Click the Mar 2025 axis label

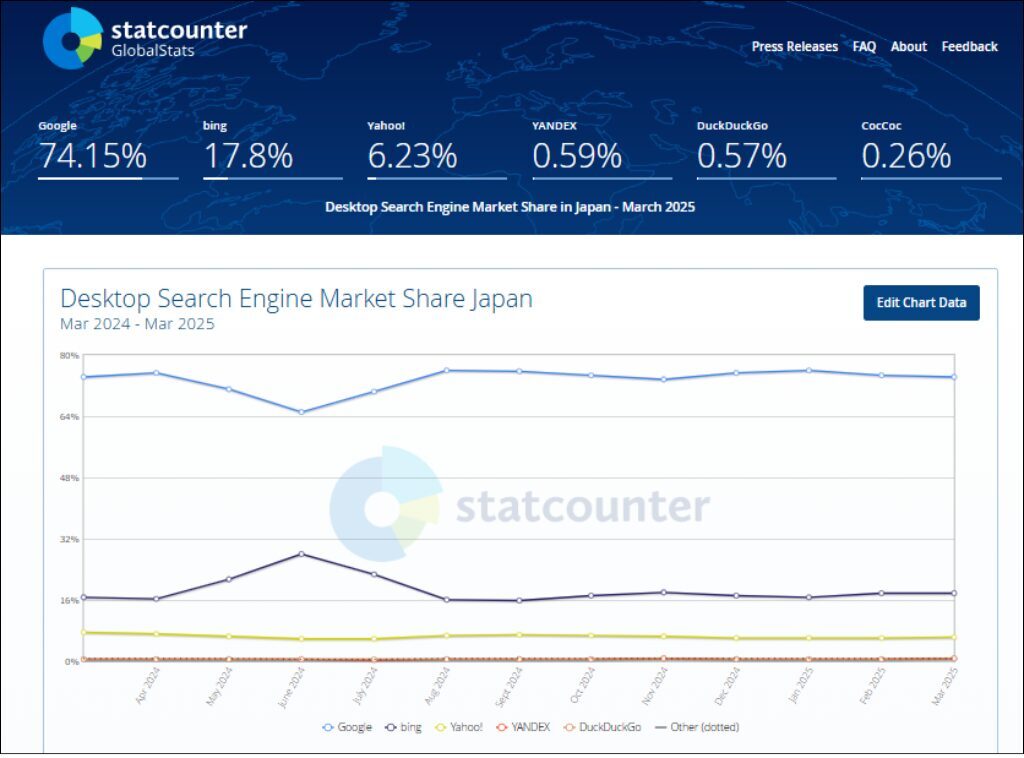(x=944, y=686)
